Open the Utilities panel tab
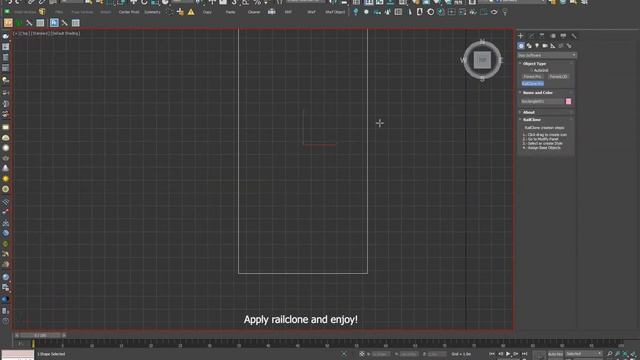 574,36
